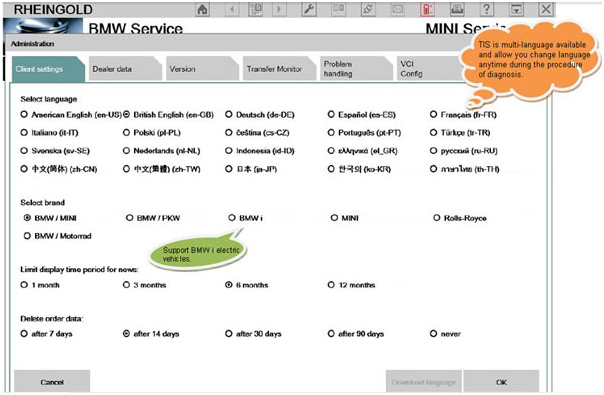Limit news display to 3 months
Viewport: 604px width, 395px height.
coord(126,285)
